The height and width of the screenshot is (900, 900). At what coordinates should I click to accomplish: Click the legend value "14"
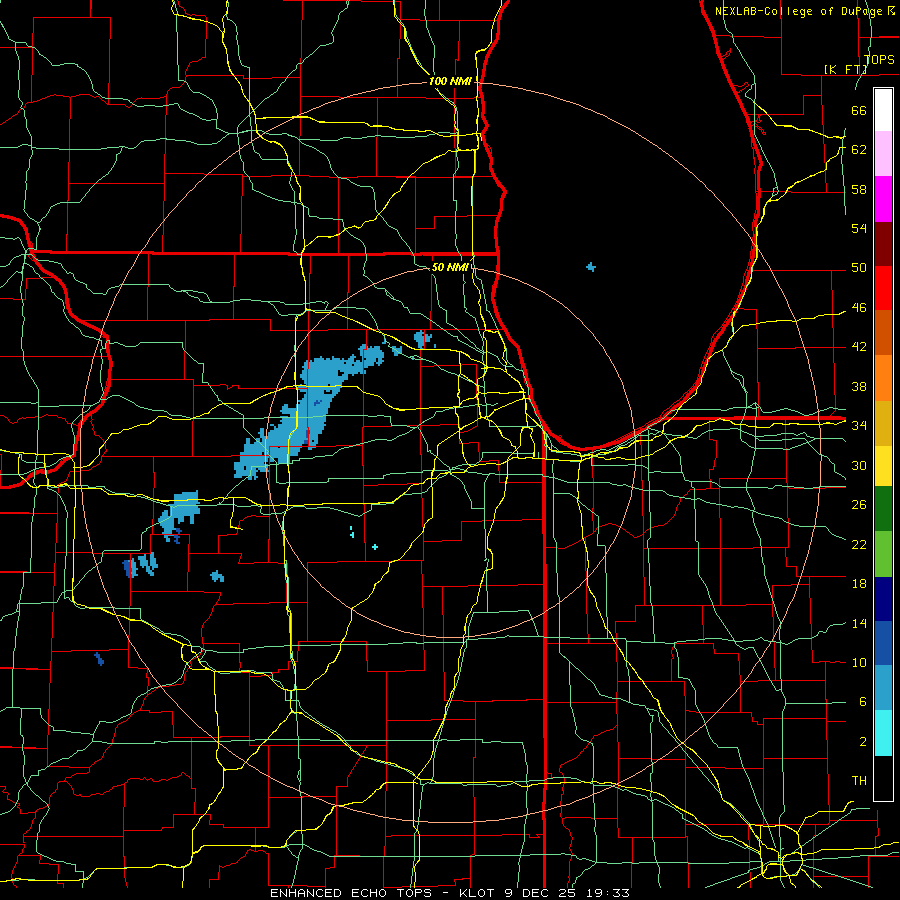click(859, 623)
